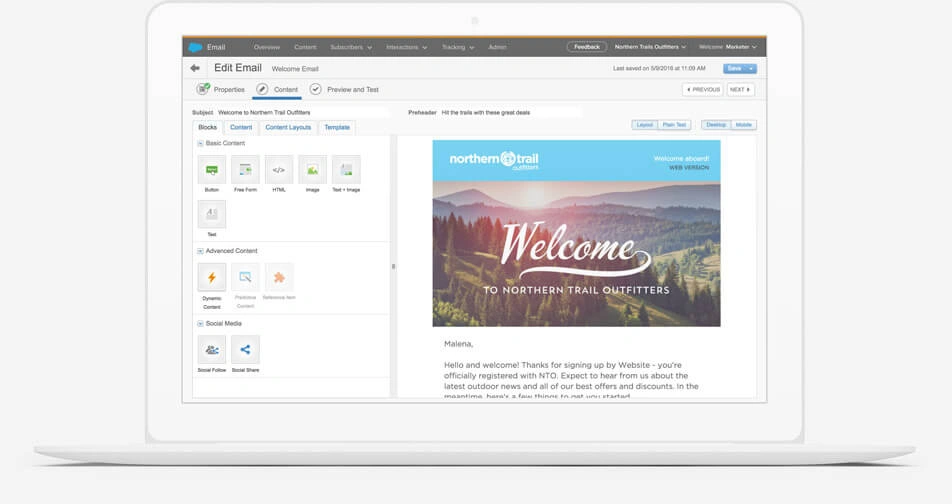The width and height of the screenshot is (952, 504).
Task: Click the 'Welcome aboard!' header text
Action: tap(681, 158)
